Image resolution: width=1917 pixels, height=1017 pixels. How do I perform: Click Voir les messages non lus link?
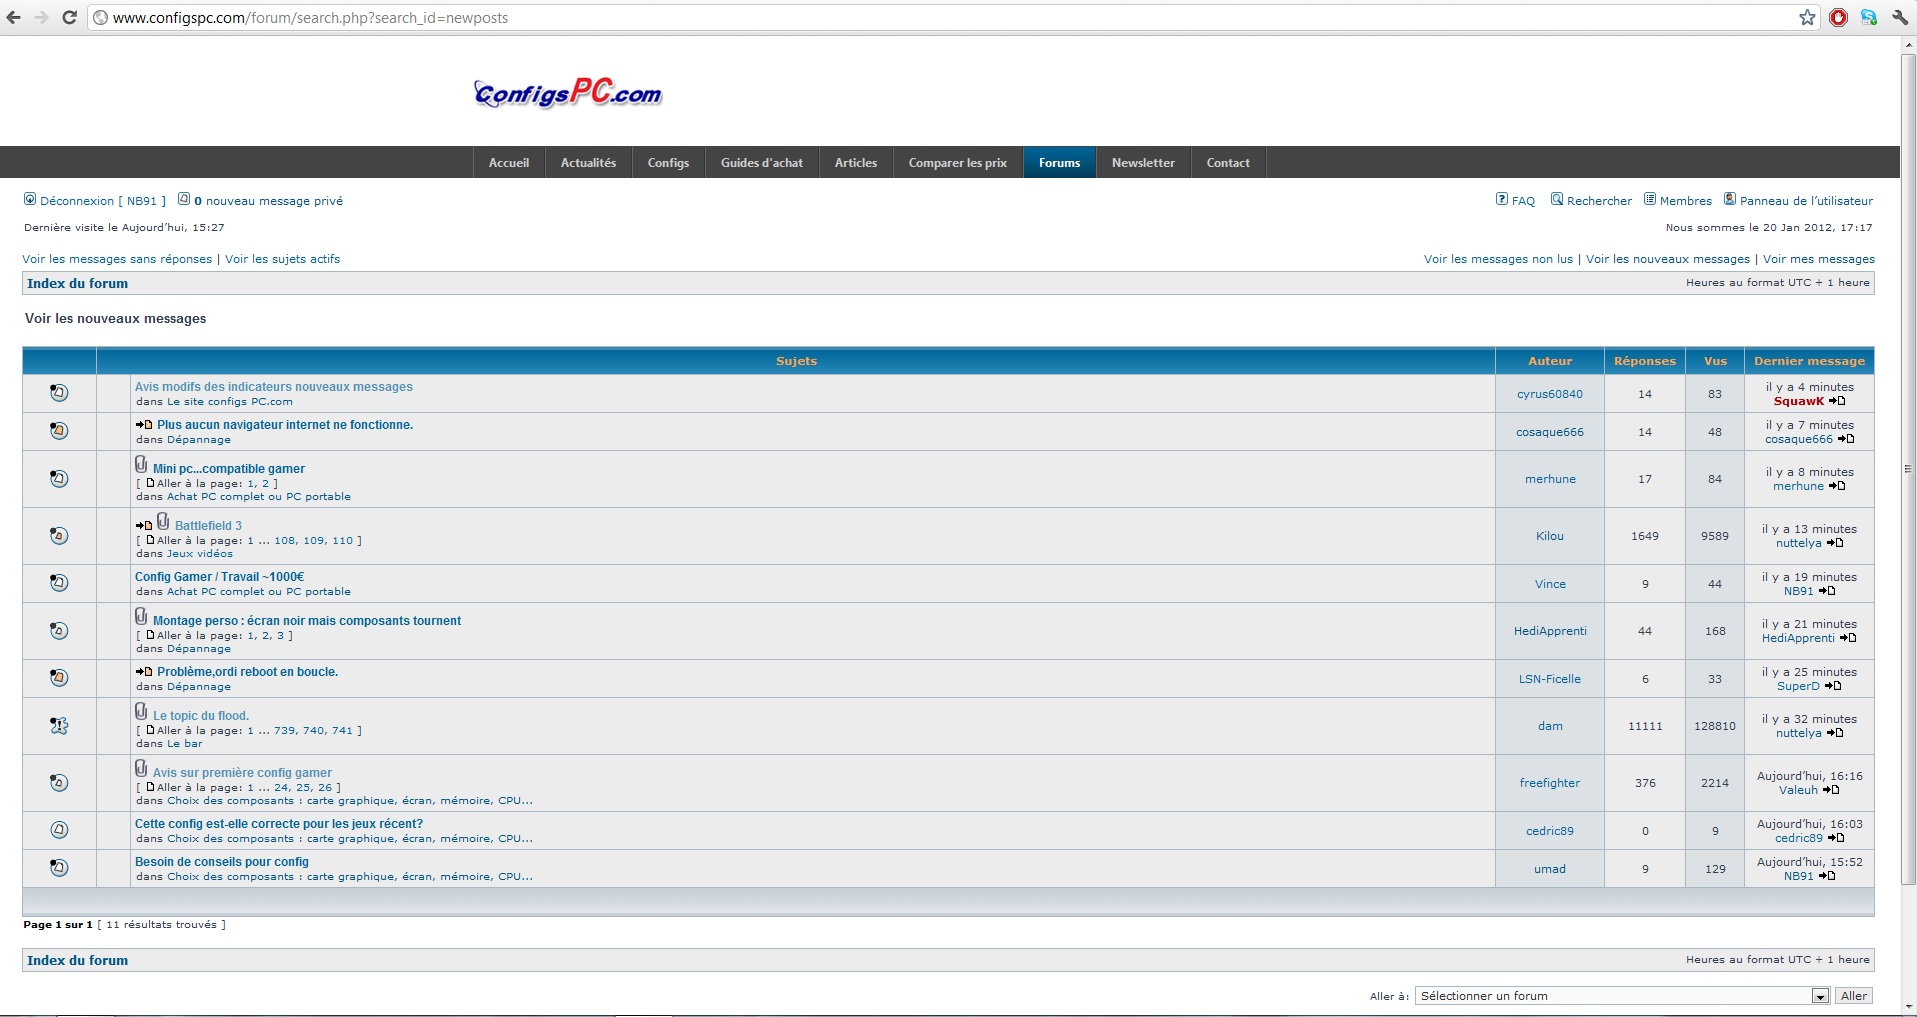pyautogui.click(x=1498, y=259)
